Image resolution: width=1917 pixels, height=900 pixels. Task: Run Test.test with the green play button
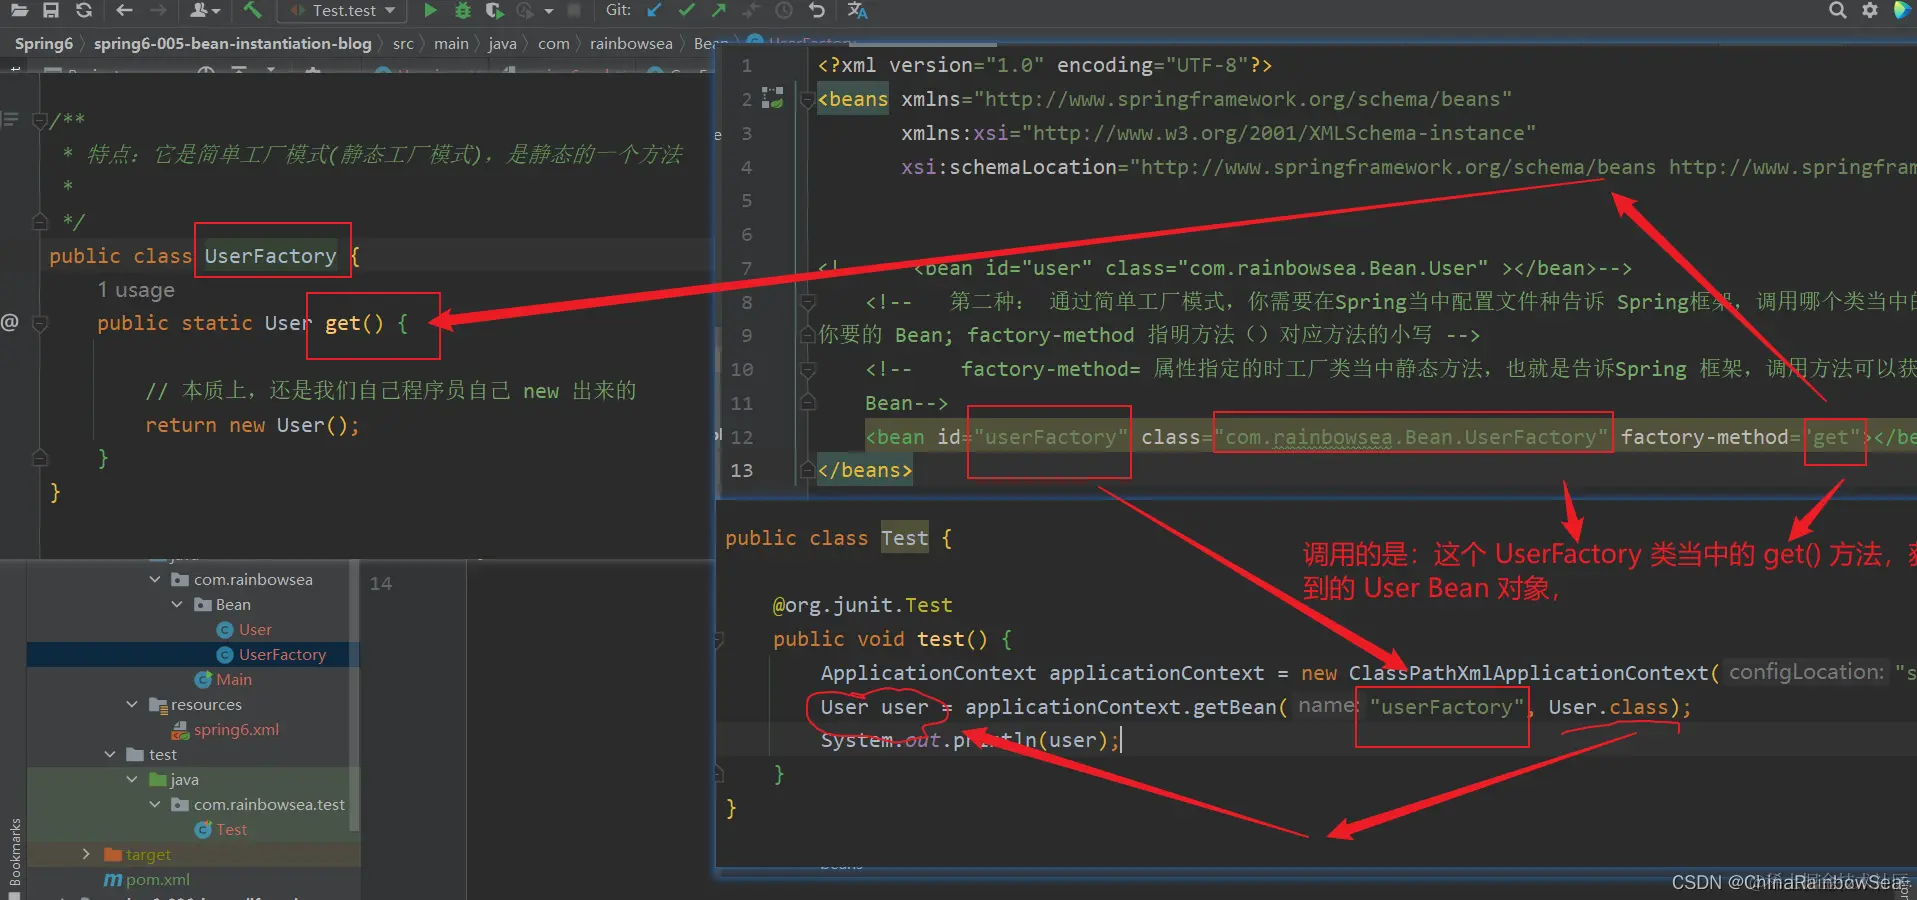click(x=430, y=10)
